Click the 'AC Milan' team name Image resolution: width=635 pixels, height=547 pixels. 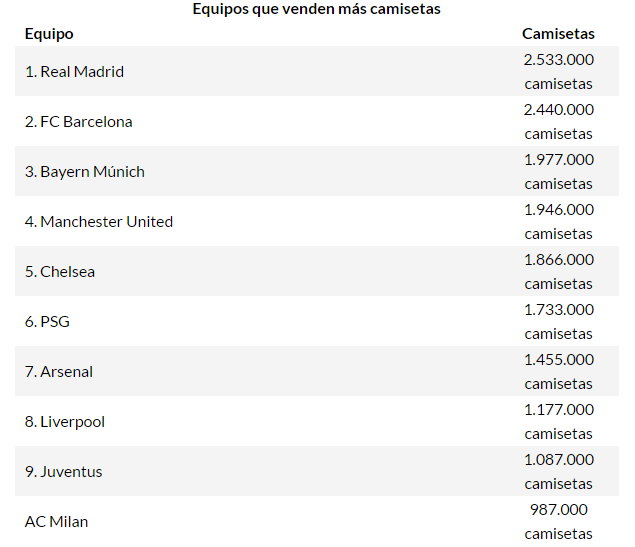[x=57, y=522]
